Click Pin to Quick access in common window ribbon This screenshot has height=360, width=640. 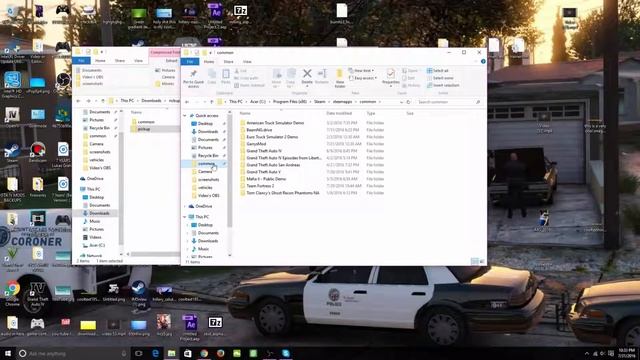coord(193,78)
